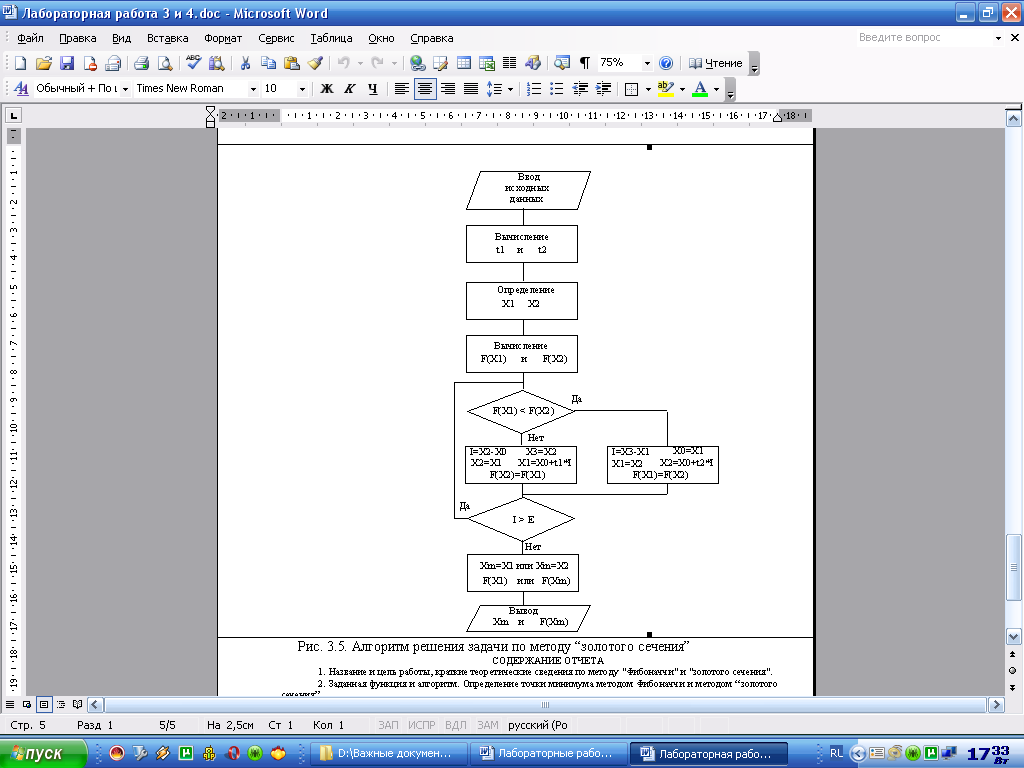Open the Сервис menu
The height and width of the screenshot is (768, 1024).
(x=276, y=38)
